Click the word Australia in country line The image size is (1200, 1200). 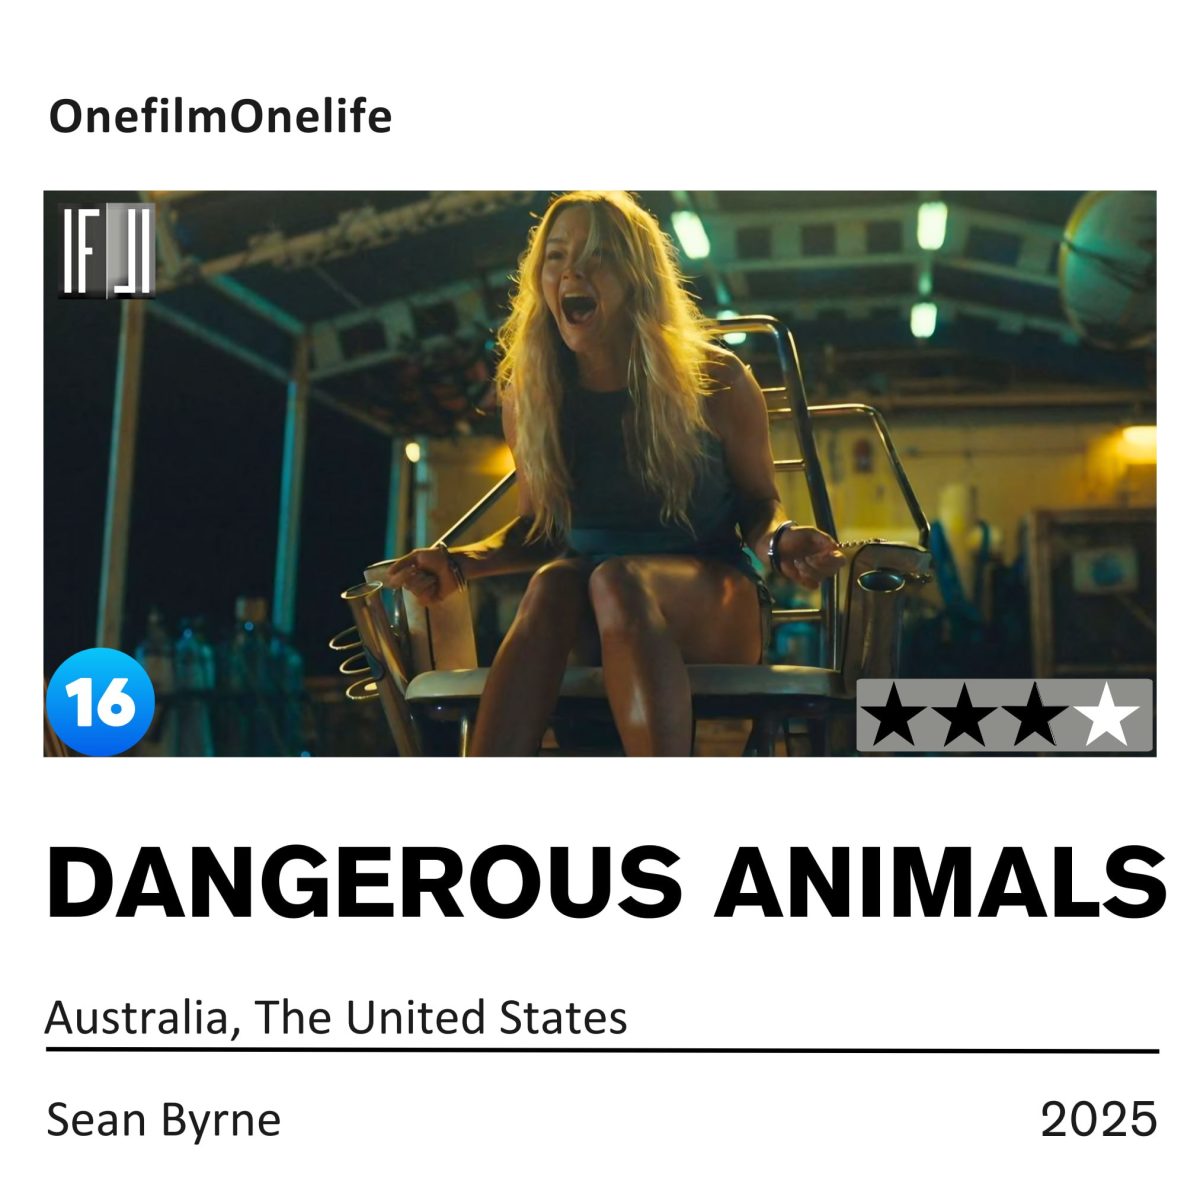[136, 1018]
